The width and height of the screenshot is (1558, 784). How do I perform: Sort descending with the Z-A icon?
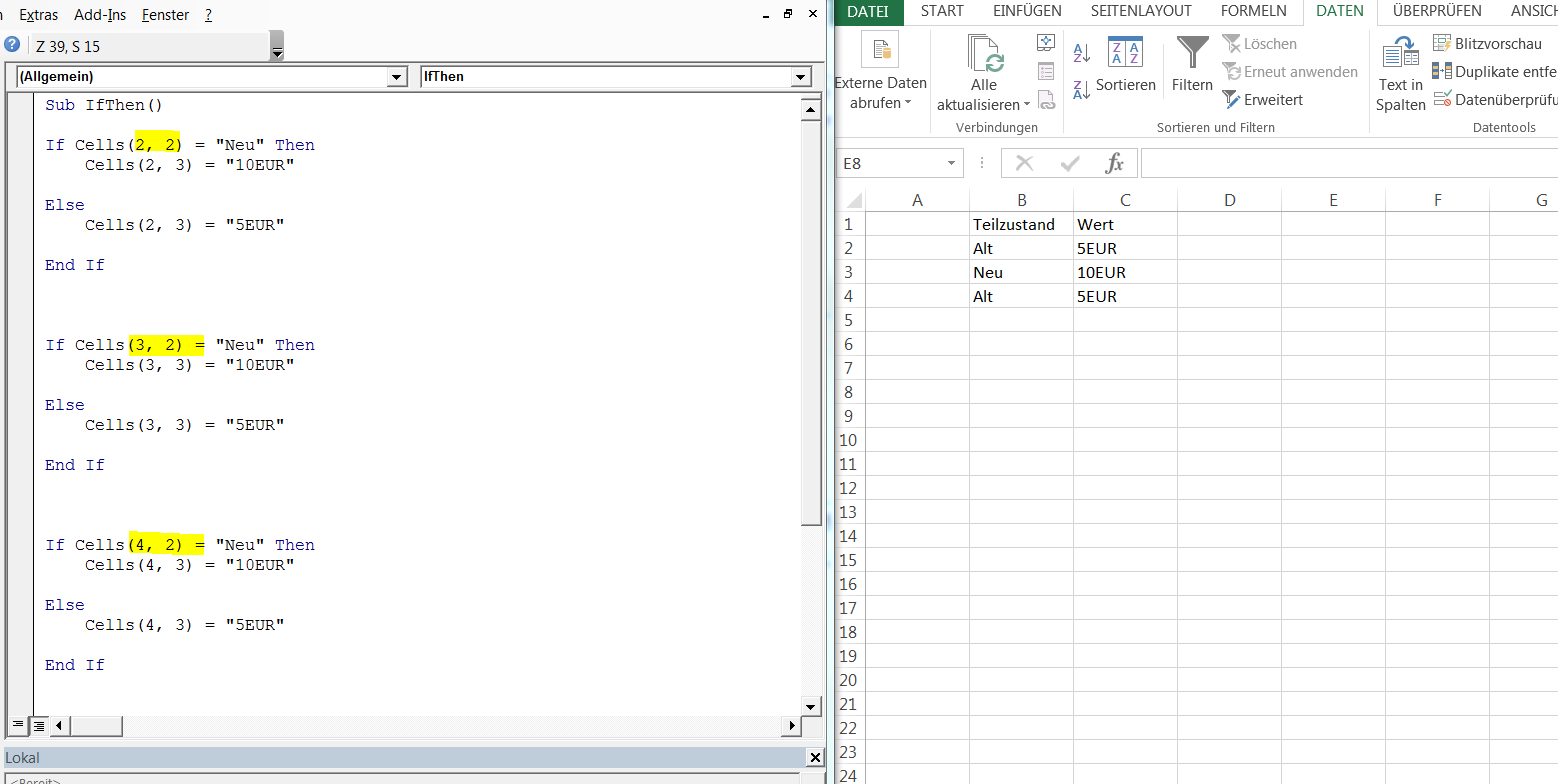click(1081, 90)
